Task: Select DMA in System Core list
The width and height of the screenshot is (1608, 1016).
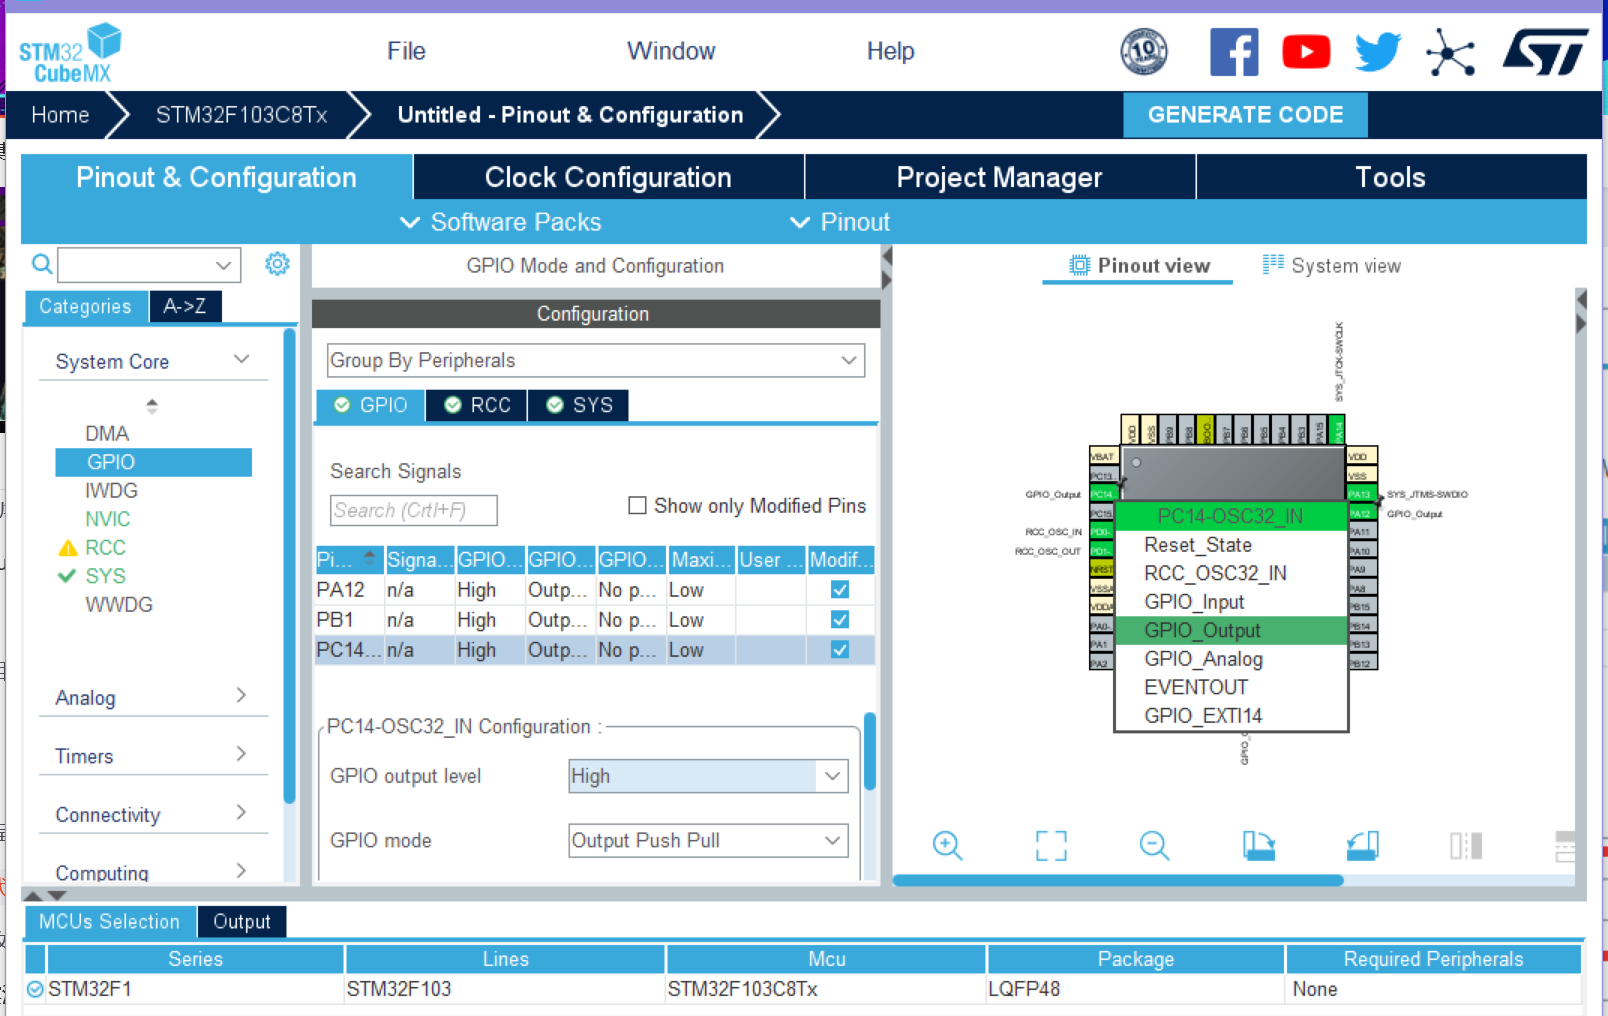Action: [107, 433]
